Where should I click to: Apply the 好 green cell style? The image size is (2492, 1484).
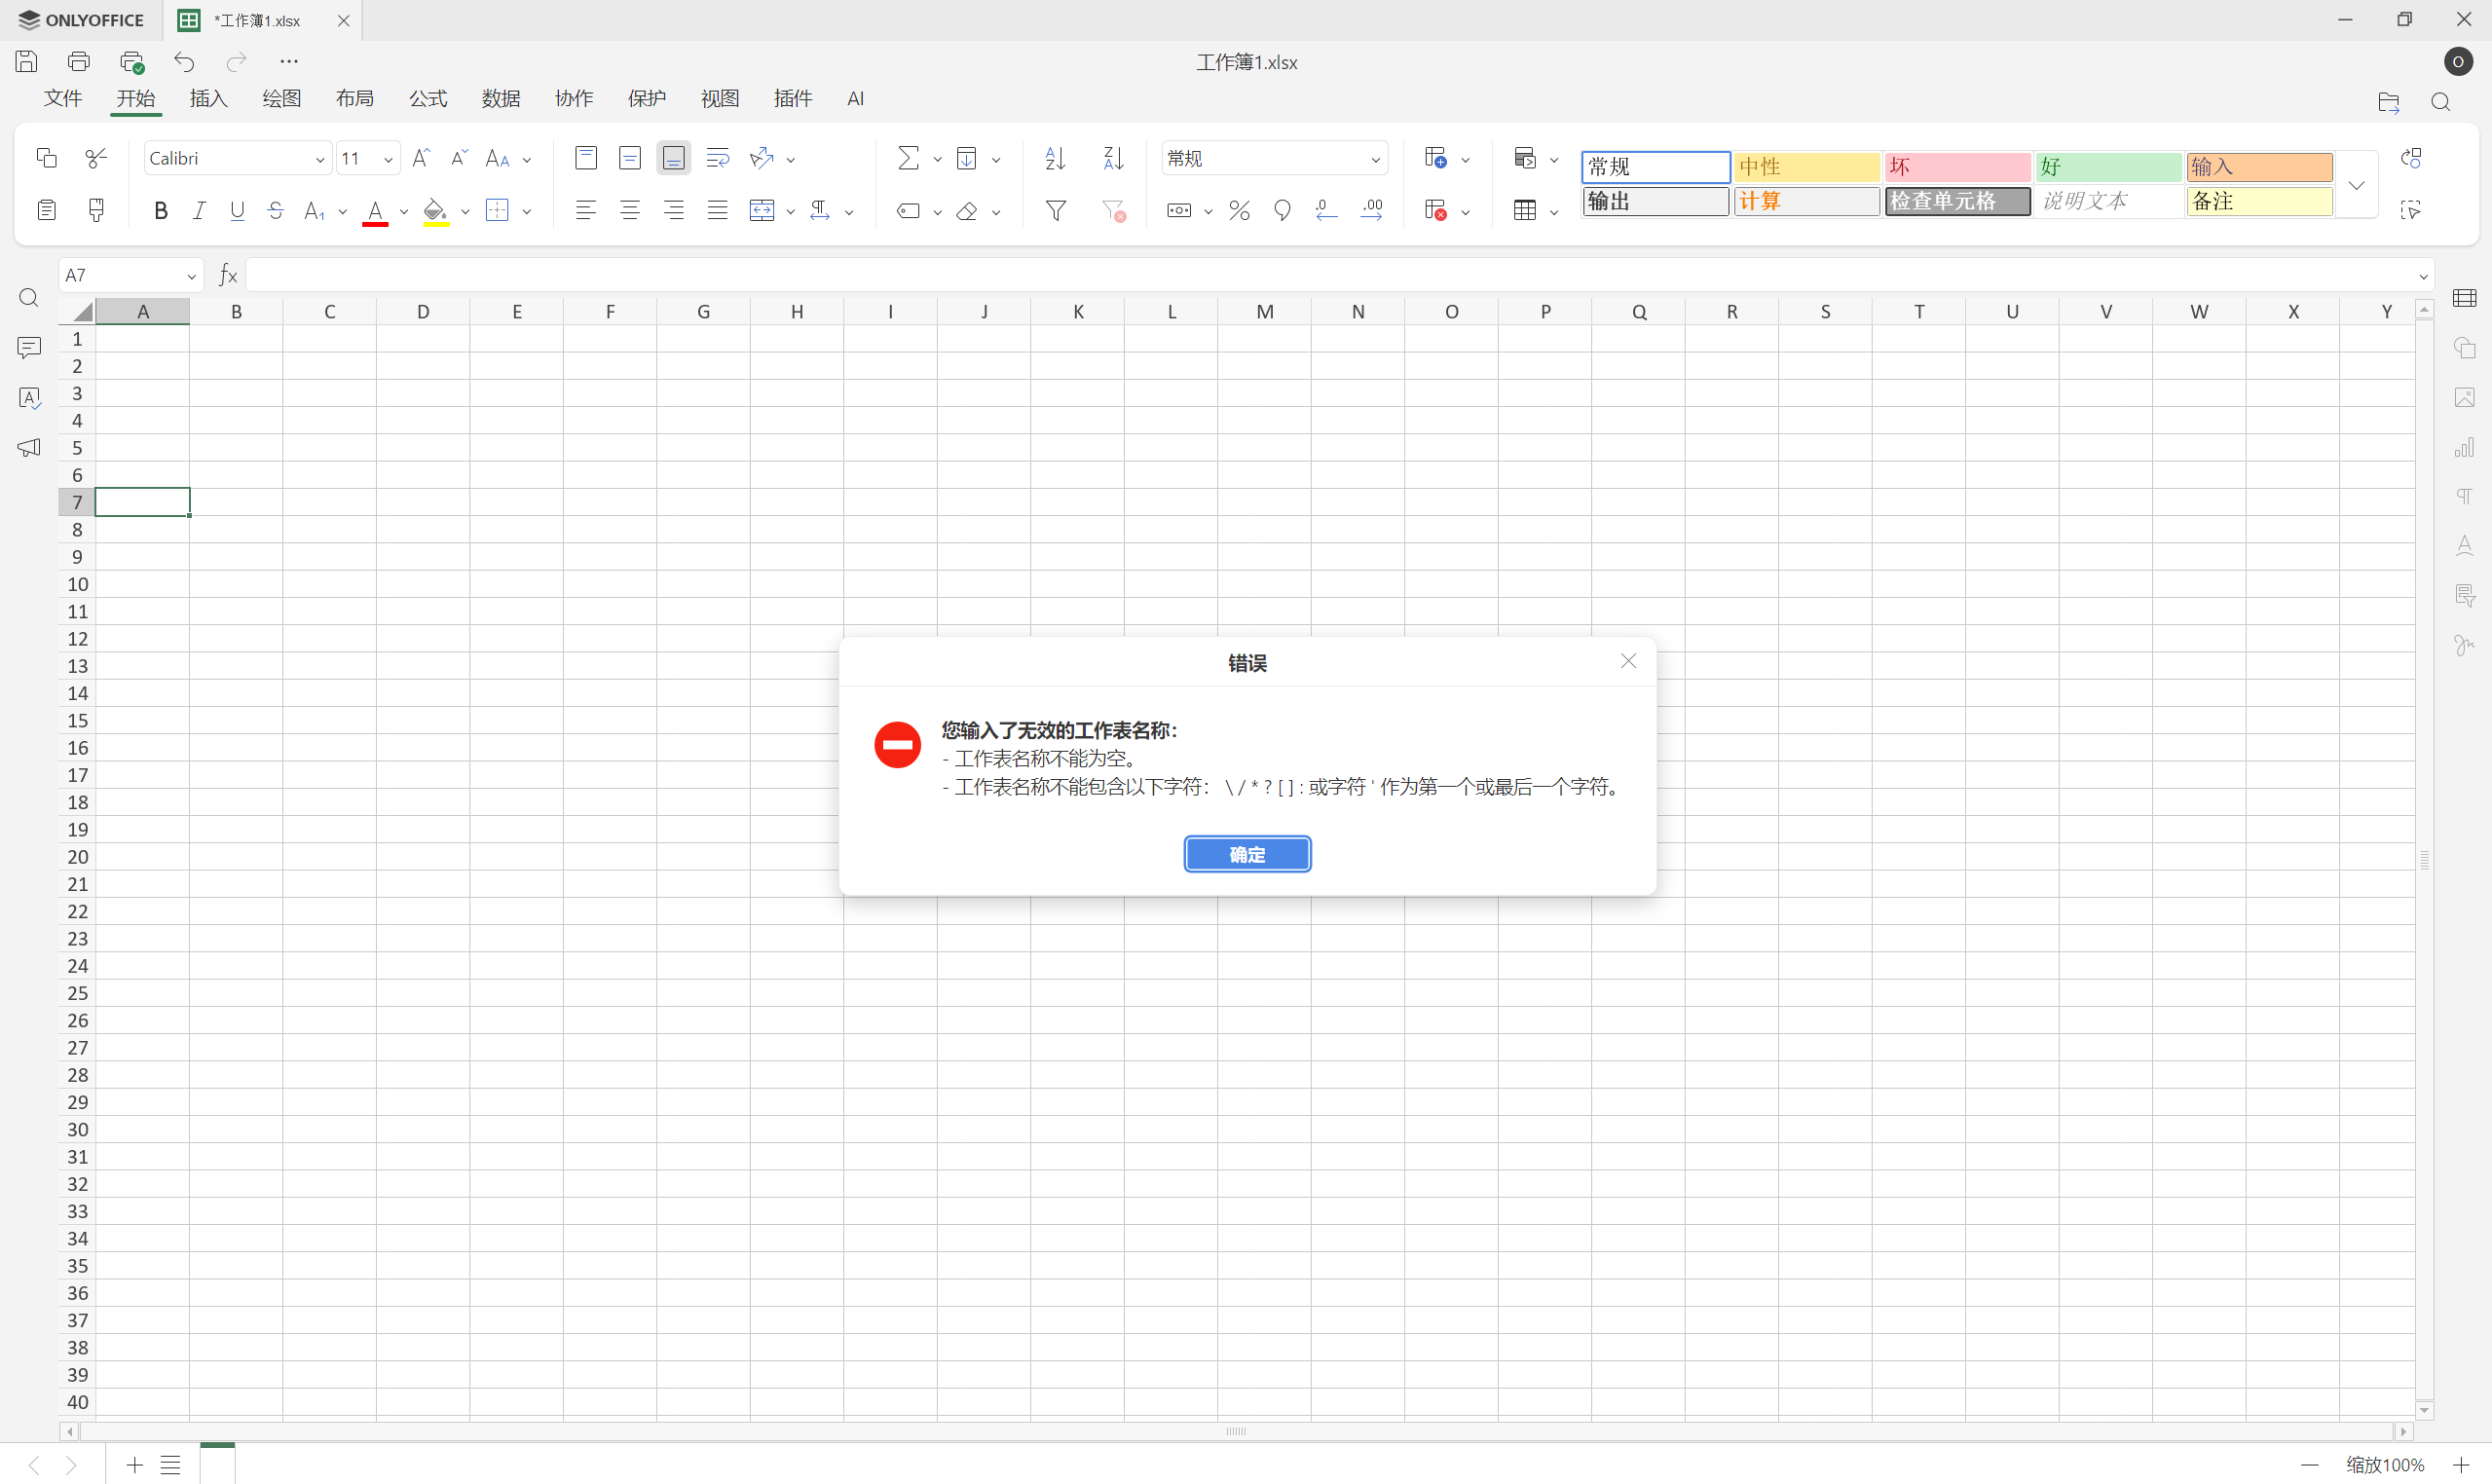(x=2108, y=166)
